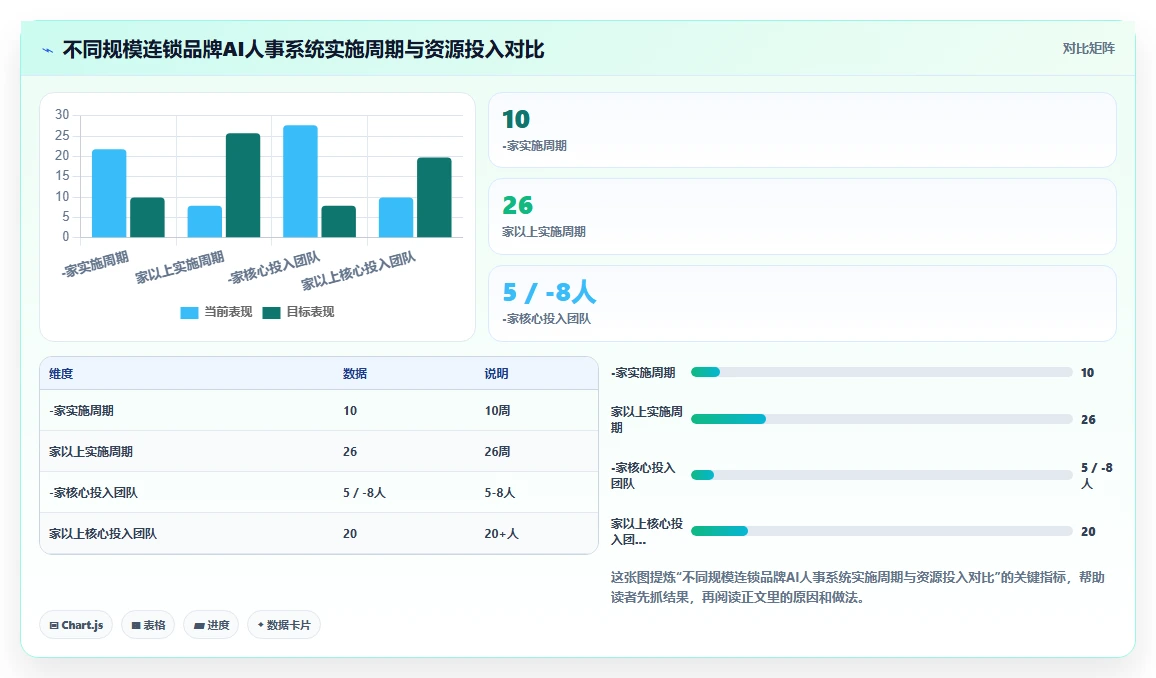Click the green 目标表现 bar for 家以上实施周期

click(243, 185)
